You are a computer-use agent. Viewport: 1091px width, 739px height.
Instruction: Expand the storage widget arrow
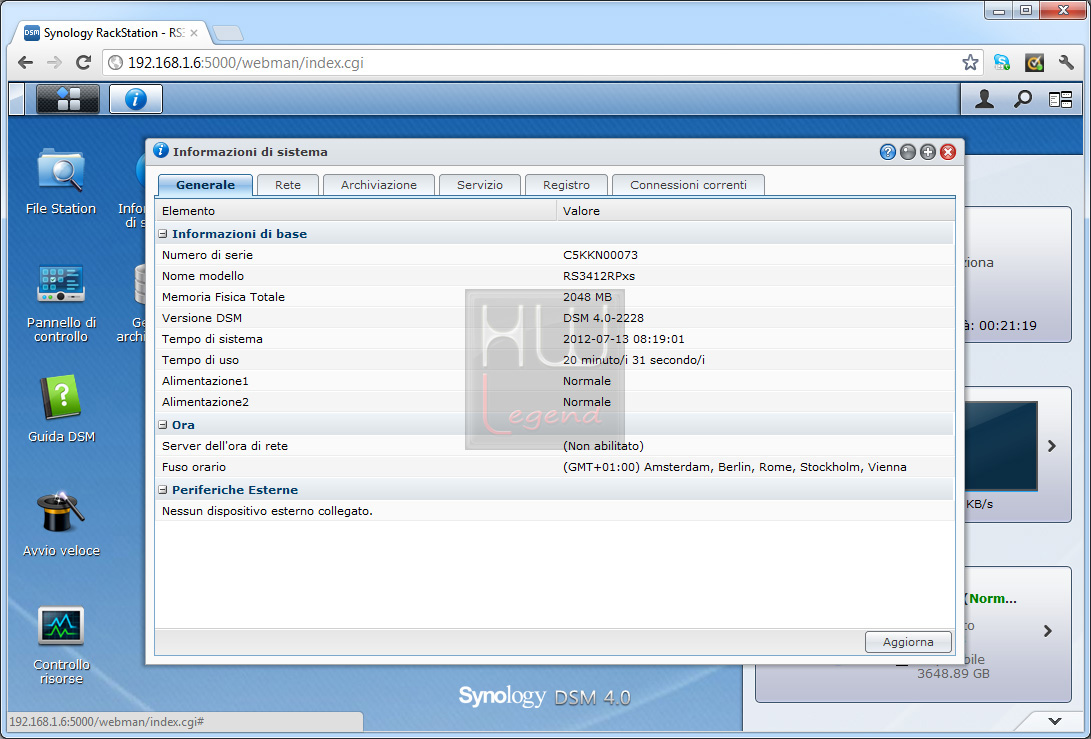1048,631
